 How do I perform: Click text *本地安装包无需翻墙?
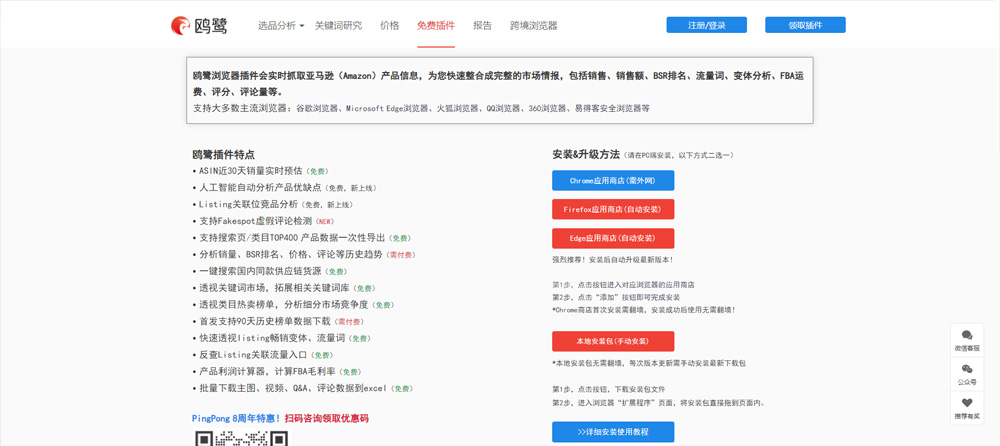point(592,363)
